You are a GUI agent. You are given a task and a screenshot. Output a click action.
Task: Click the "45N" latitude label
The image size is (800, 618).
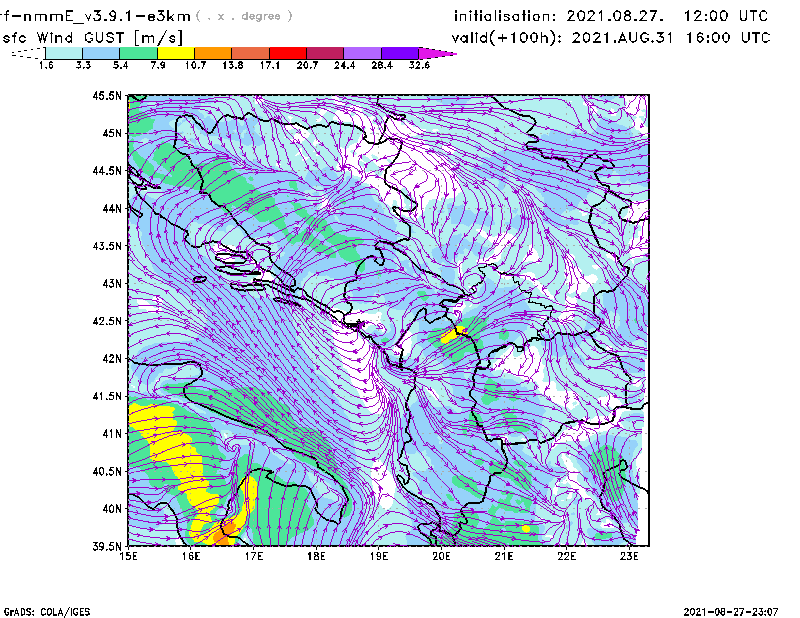[112, 133]
